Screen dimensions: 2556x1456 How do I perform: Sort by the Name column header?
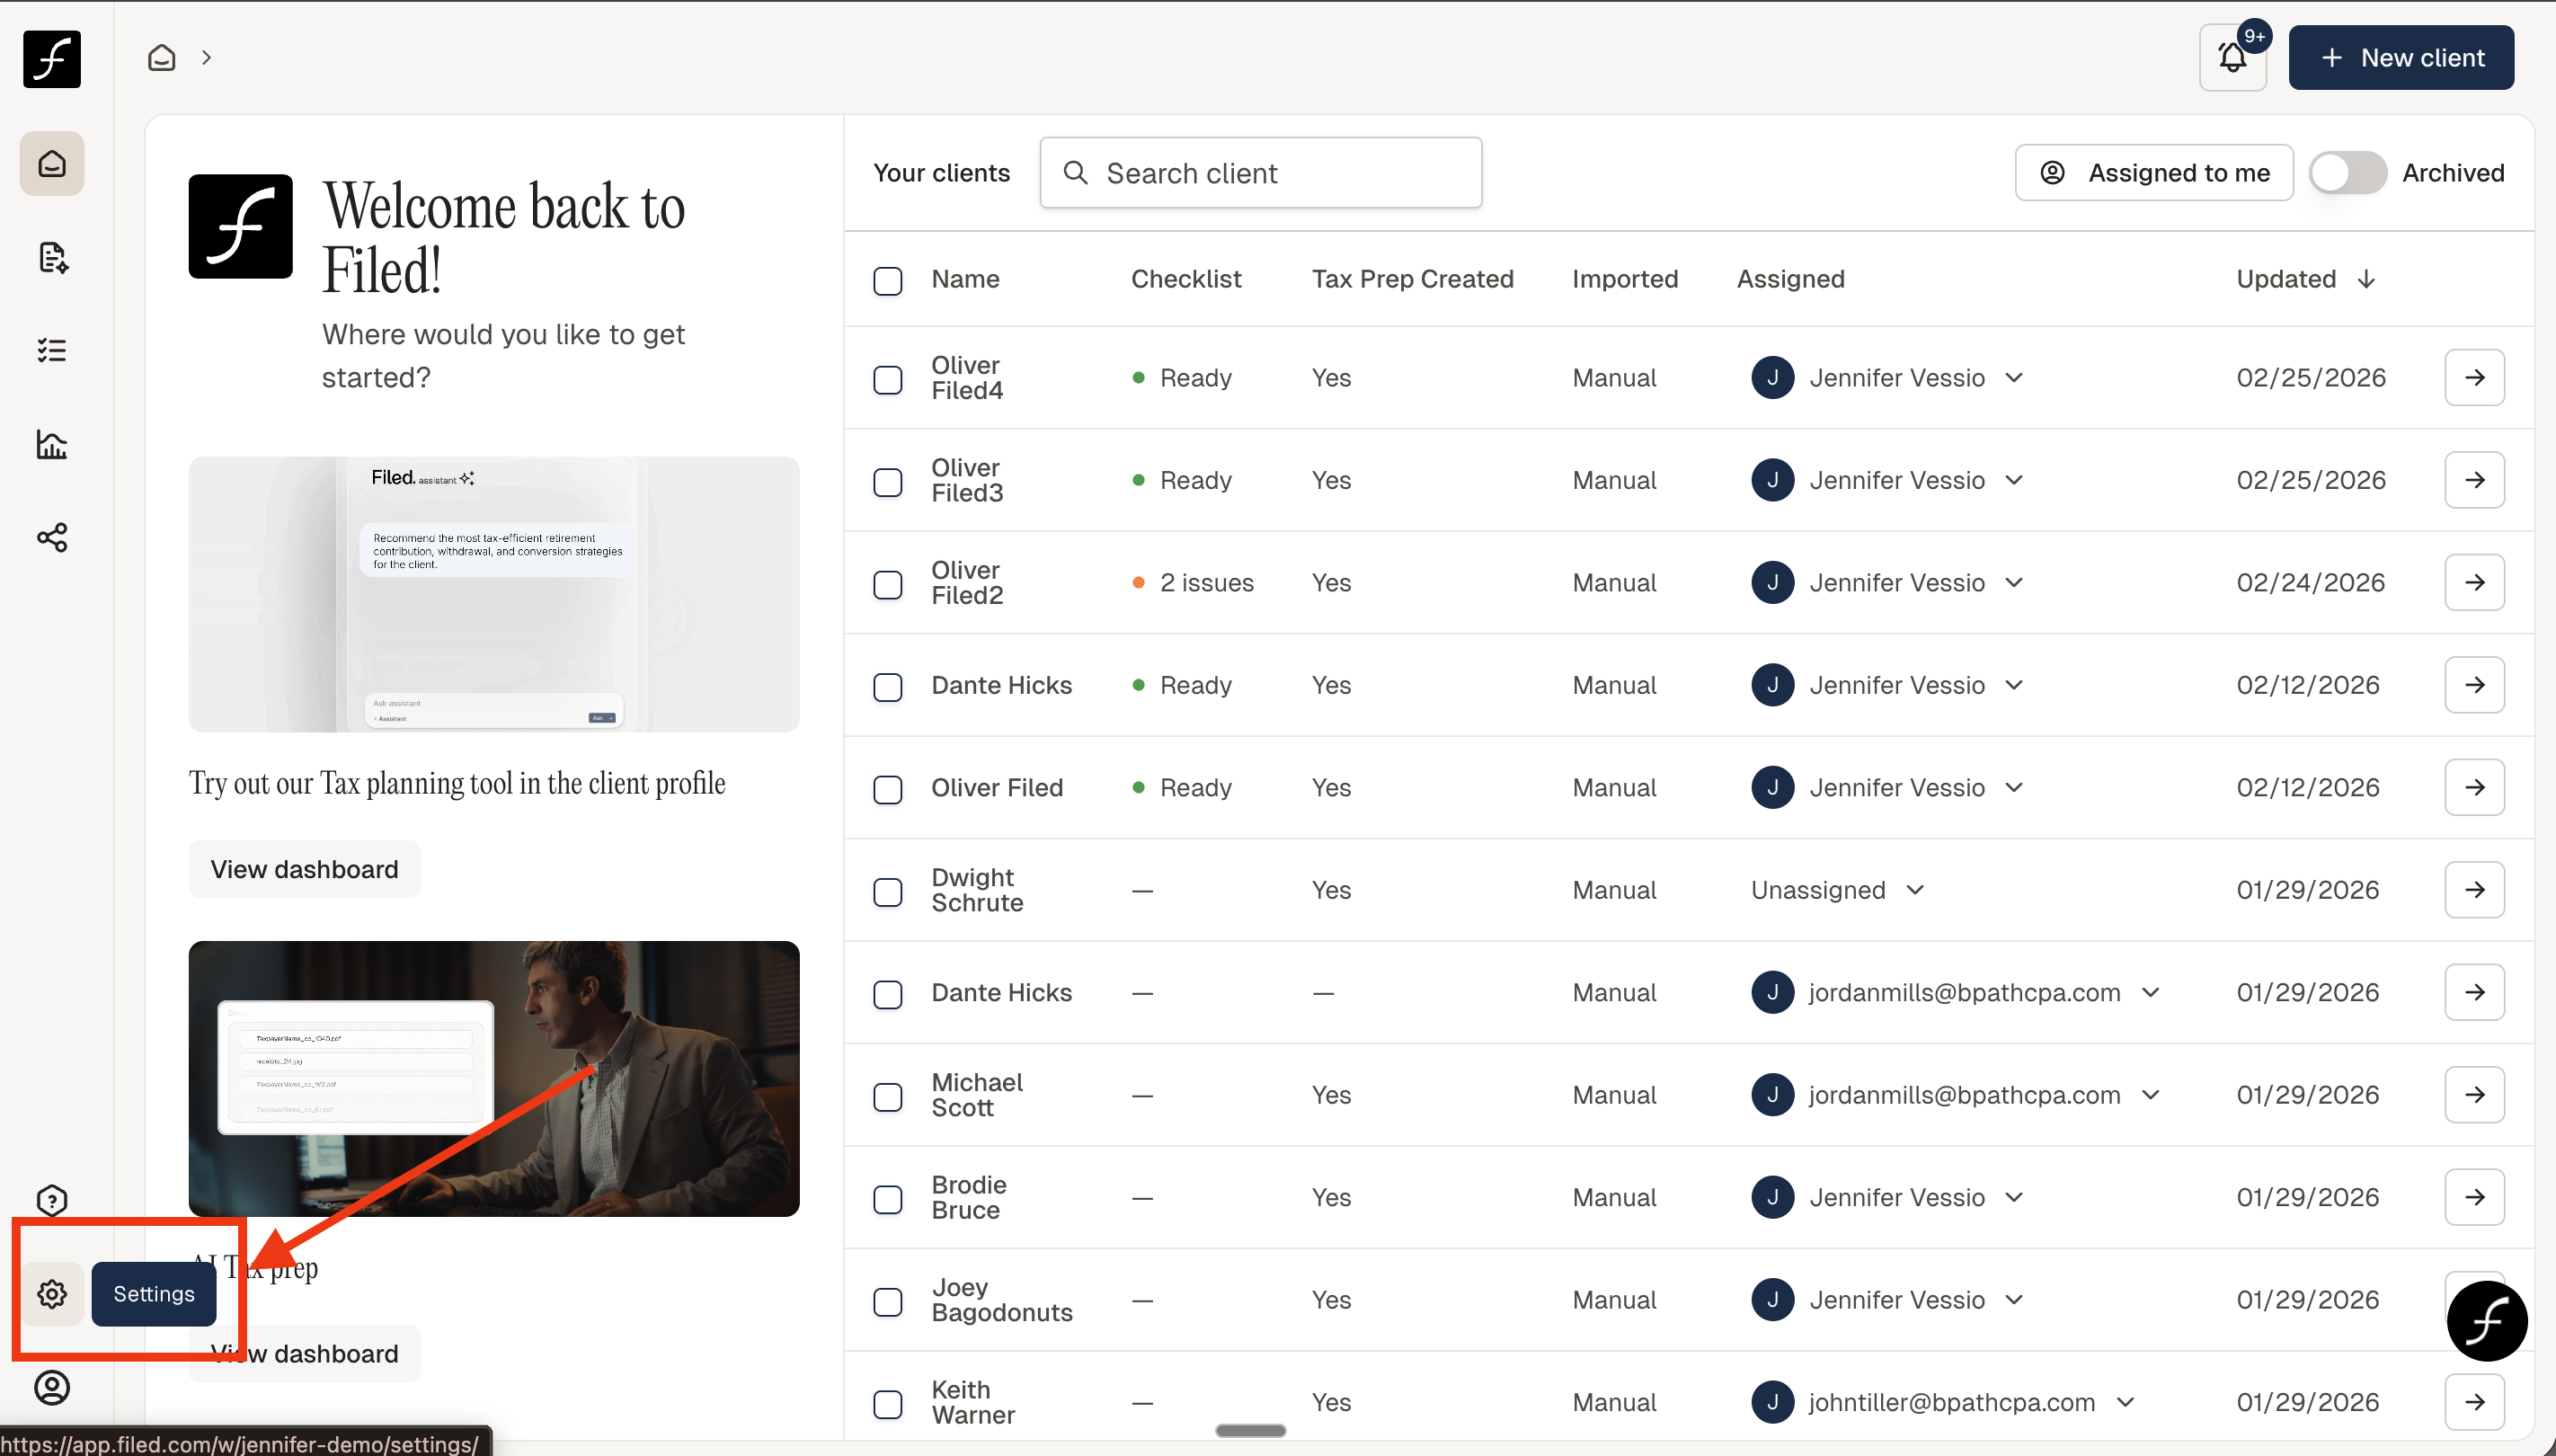tap(965, 279)
